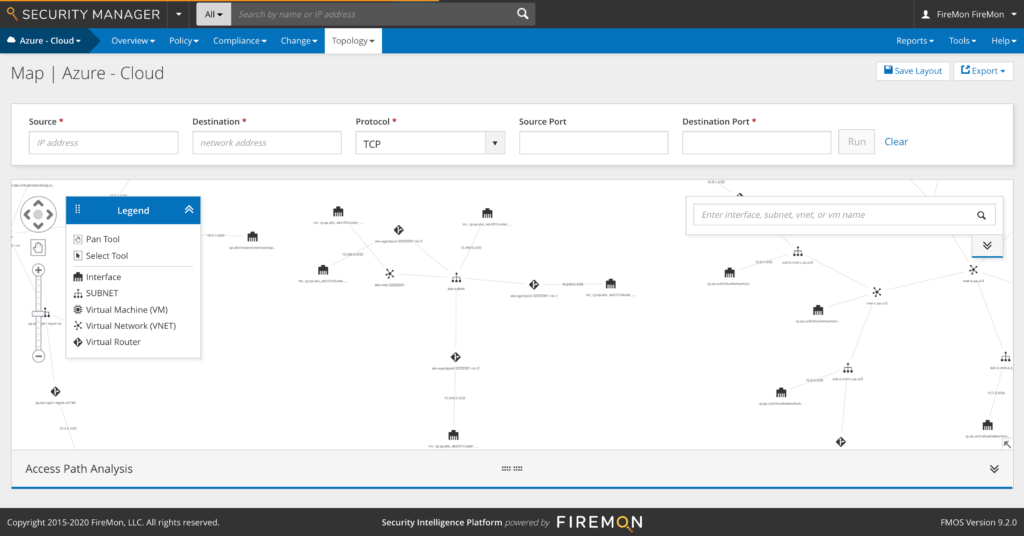
Task: Open the Compliance menu
Action: coord(240,40)
